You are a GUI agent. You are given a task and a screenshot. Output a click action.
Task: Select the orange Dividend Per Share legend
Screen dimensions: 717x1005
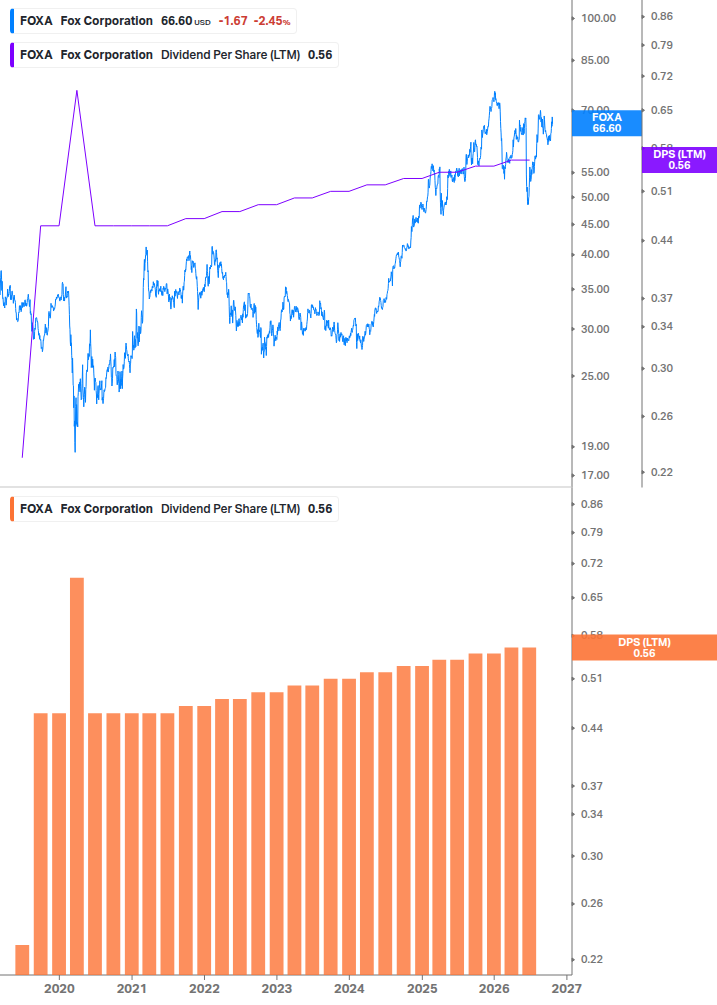174,509
